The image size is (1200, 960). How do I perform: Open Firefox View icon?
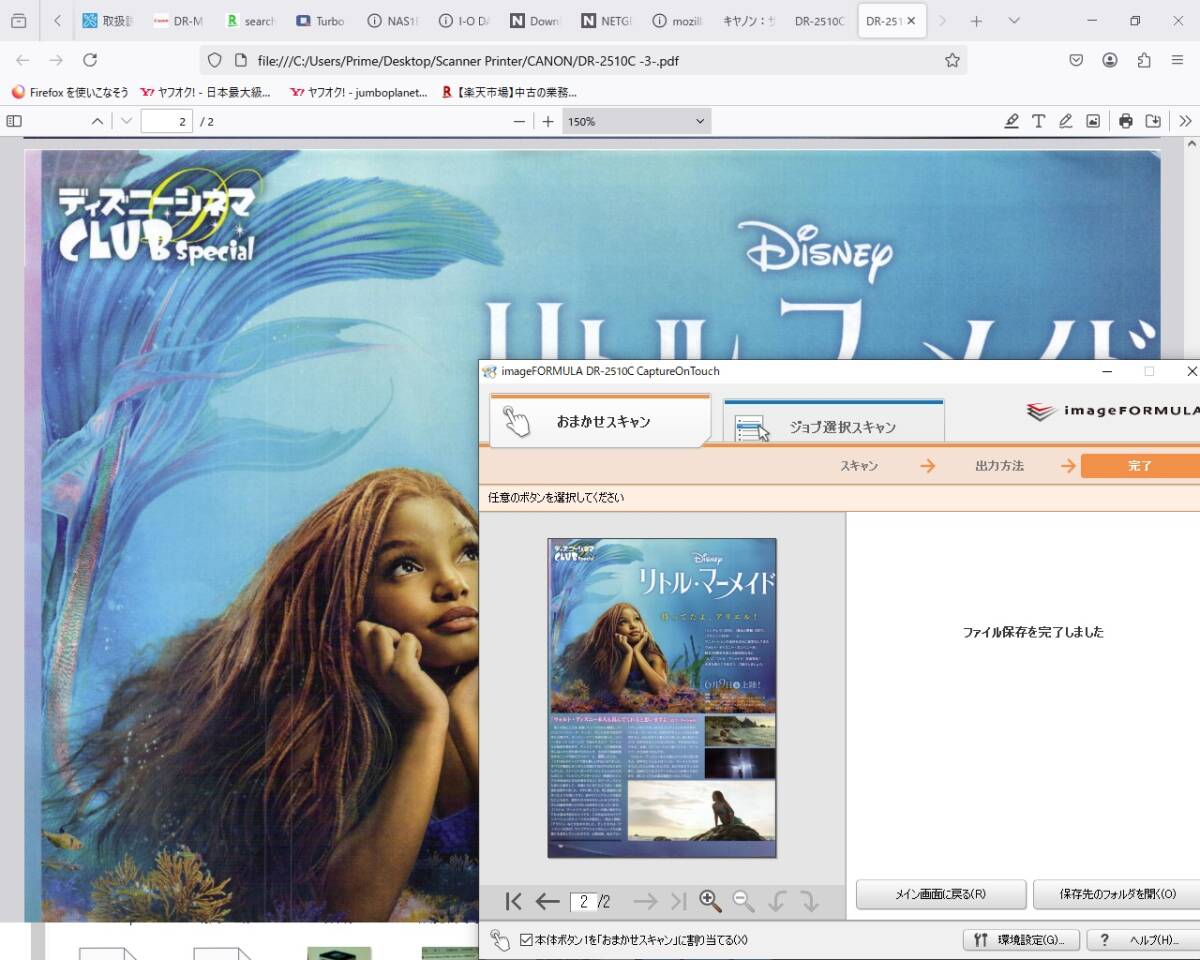19,21
